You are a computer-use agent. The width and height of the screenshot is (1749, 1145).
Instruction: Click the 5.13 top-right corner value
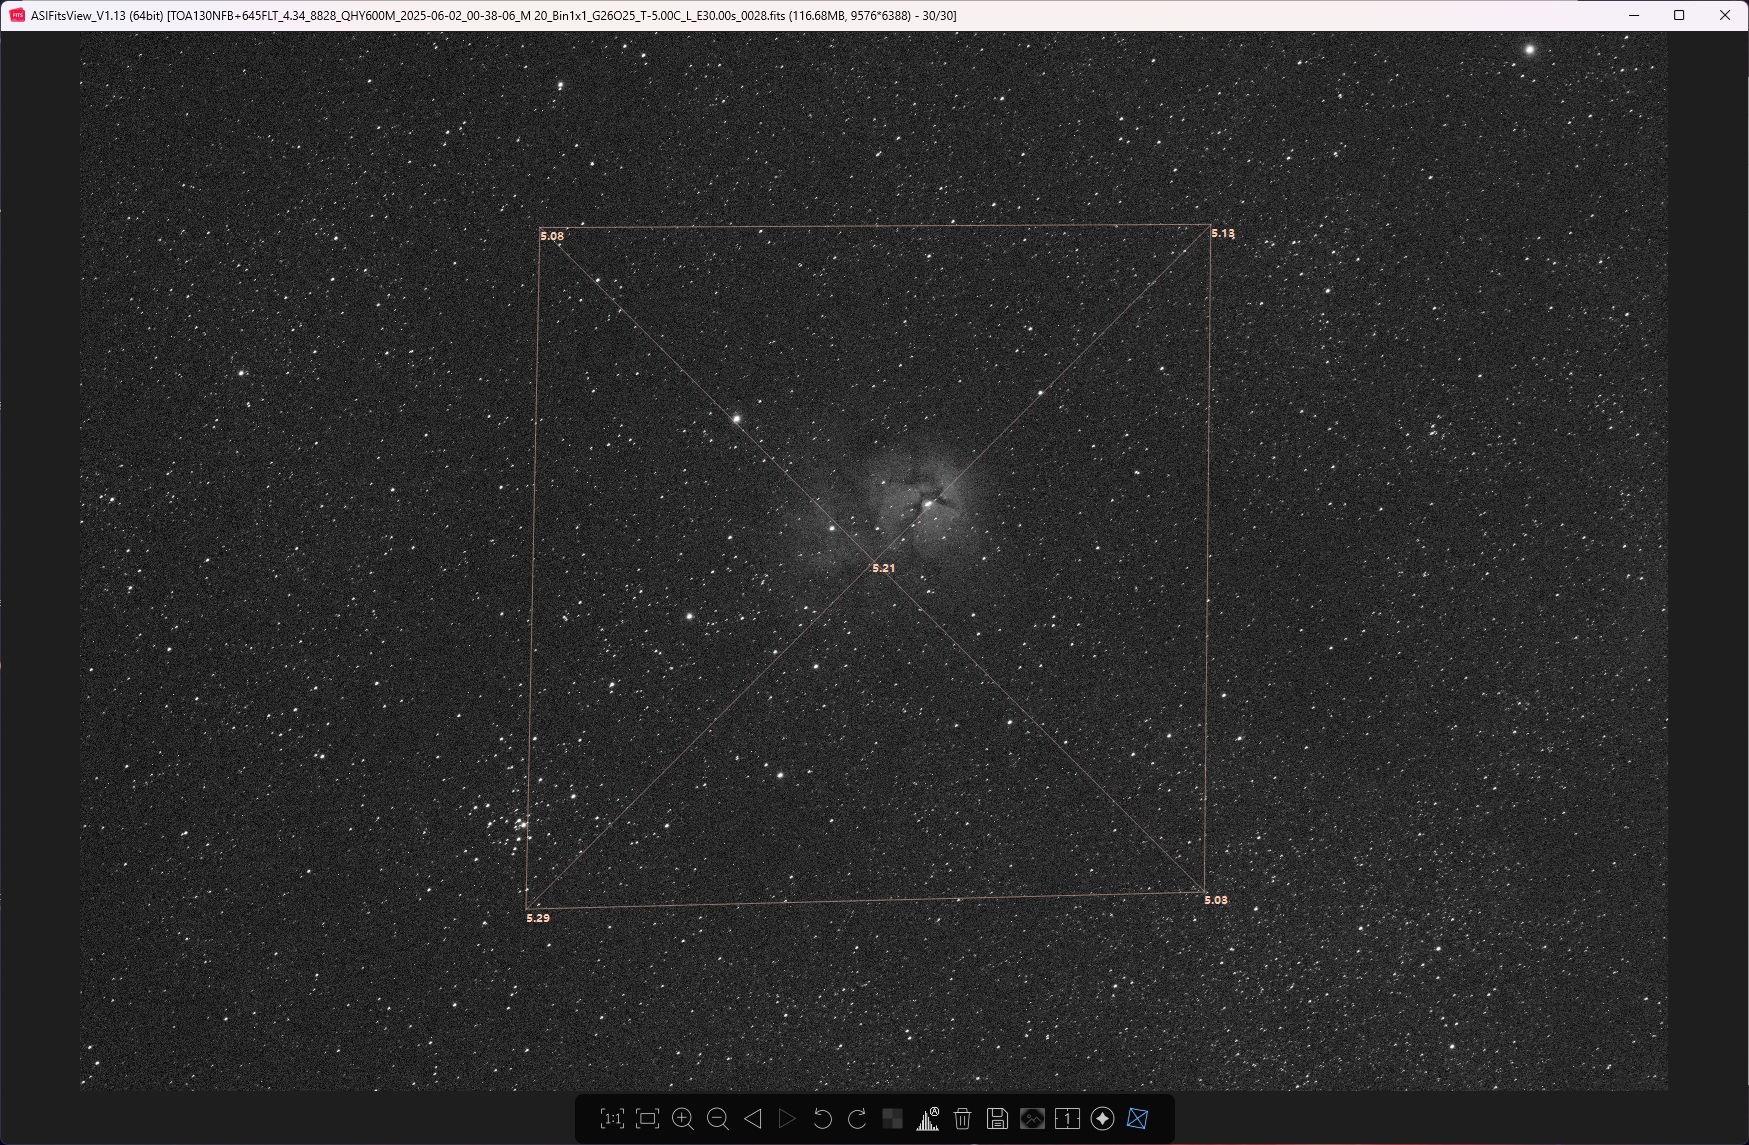pyautogui.click(x=1223, y=233)
